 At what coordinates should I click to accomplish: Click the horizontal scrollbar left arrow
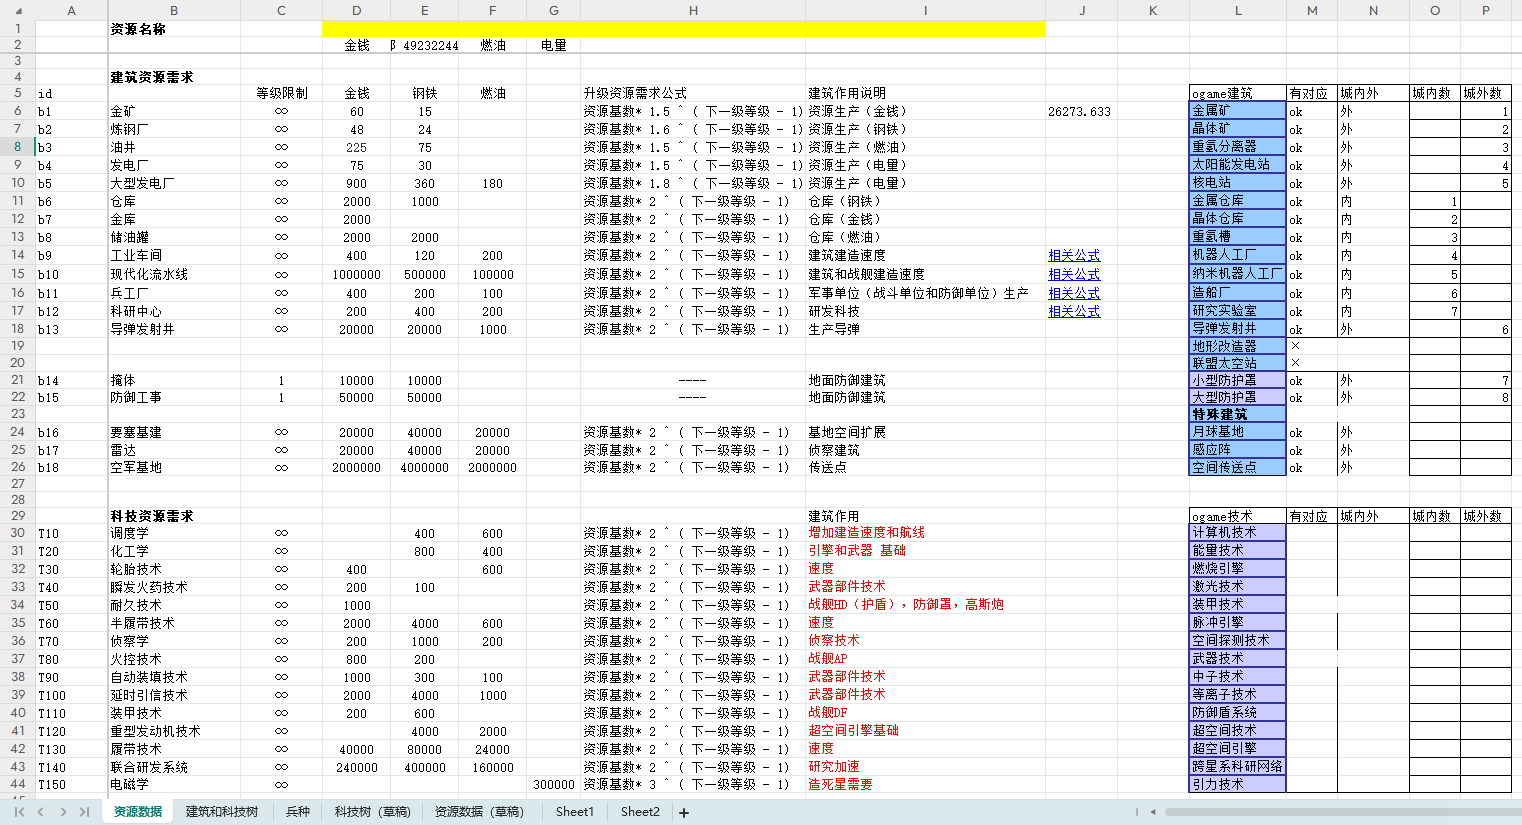(x=1153, y=812)
